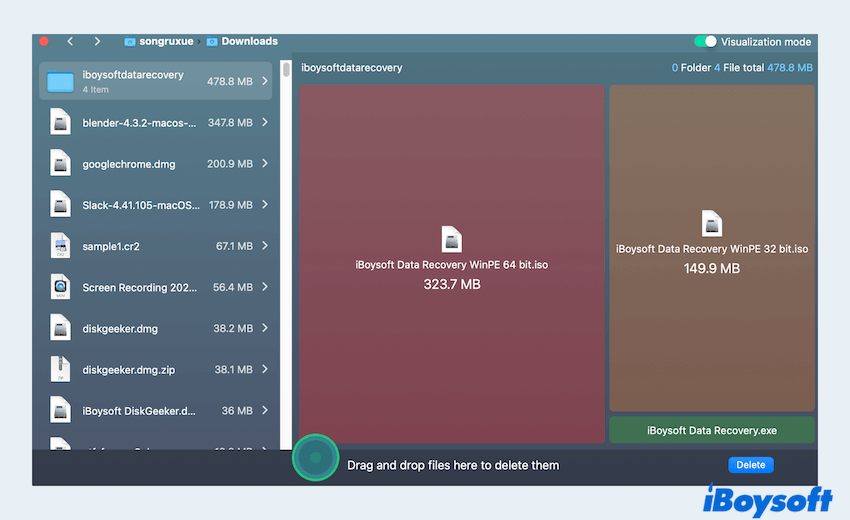Screen dimensions: 850x520
Task: Expand chevron on Slack-4.41.105-macOS row
Action: click(x=265, y=204)
